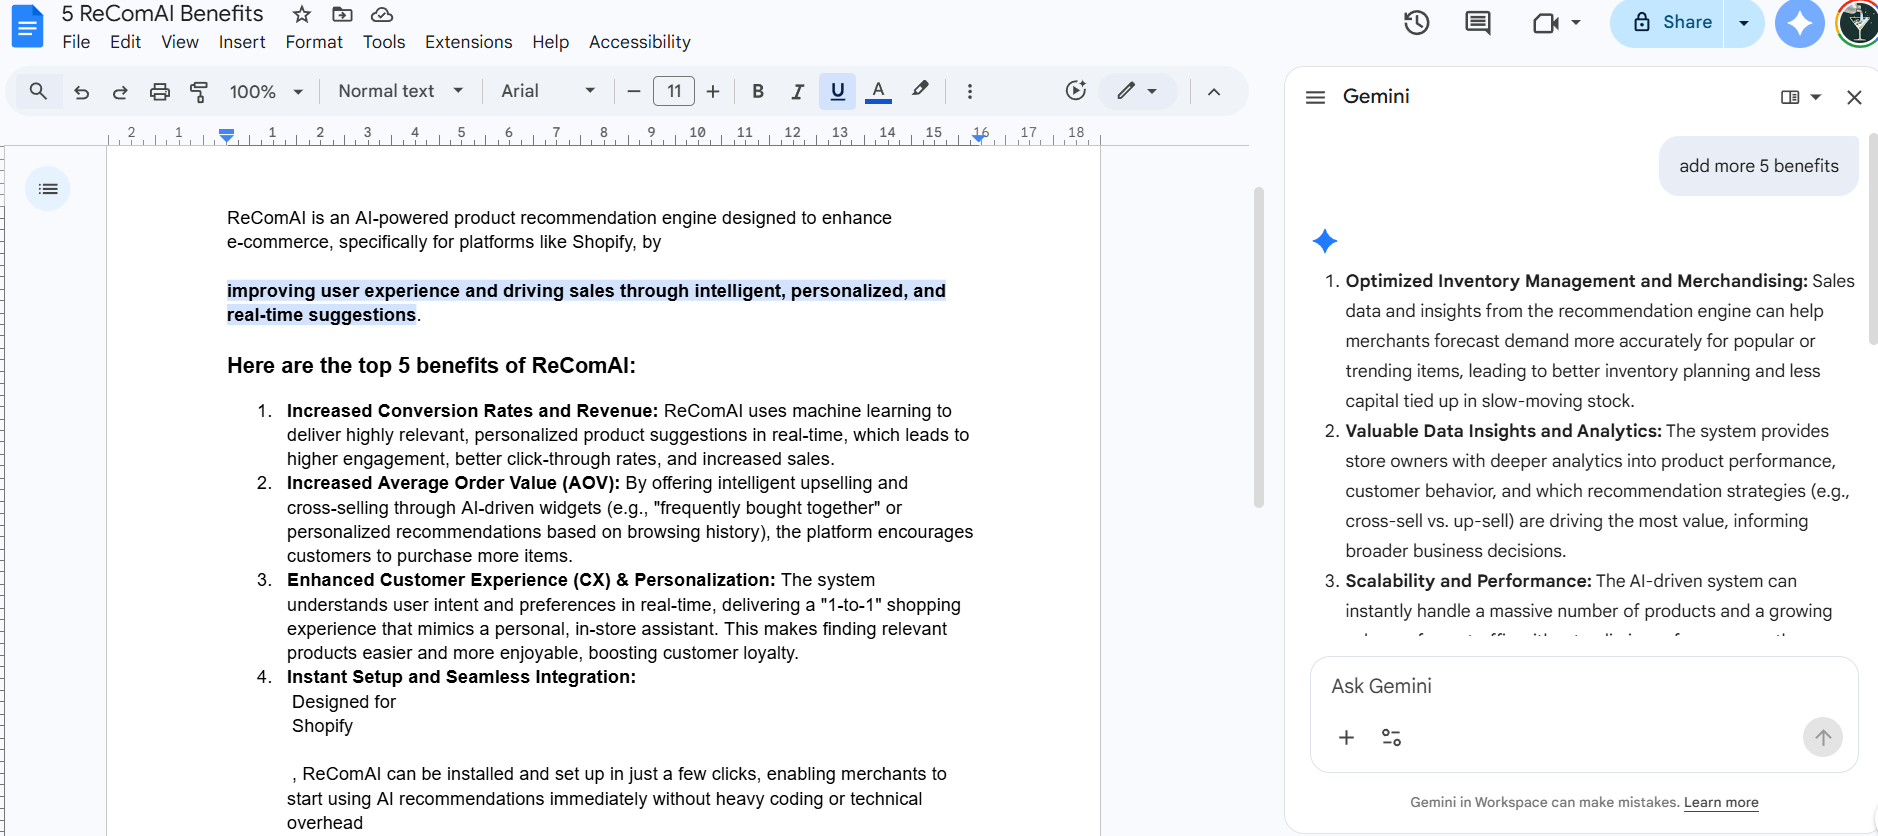Star the 5 ReComAI Benefits document
Viewport: 1878px width, 836px height.
click(302, 14)
